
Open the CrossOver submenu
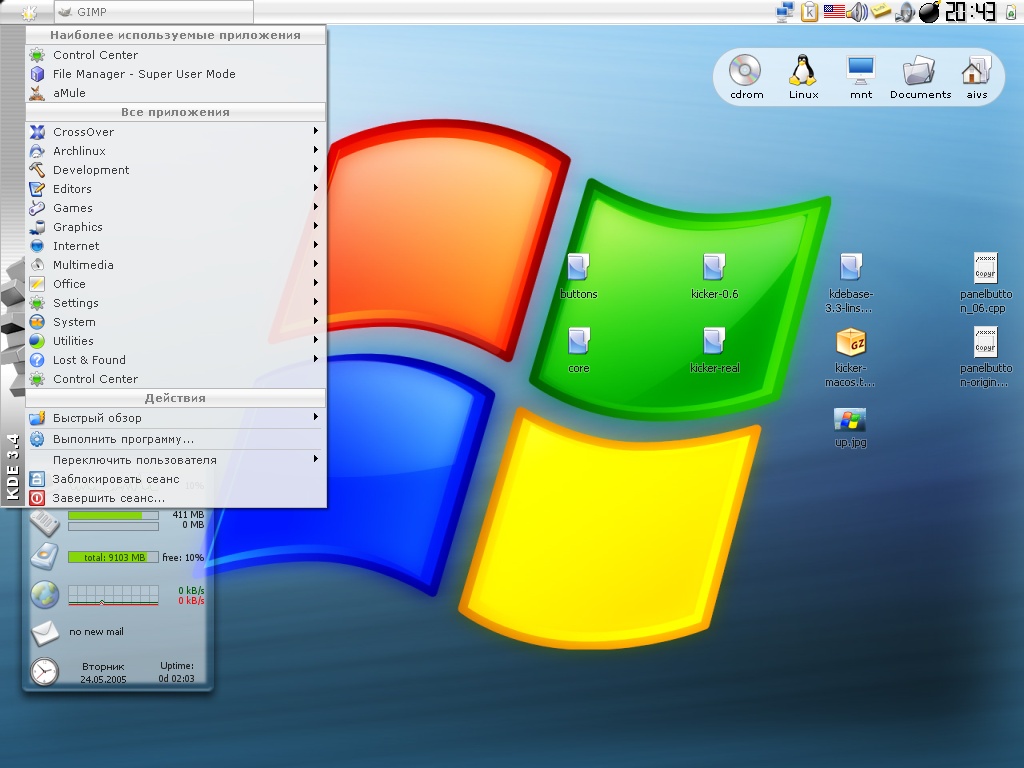click(x=176, y=131)
